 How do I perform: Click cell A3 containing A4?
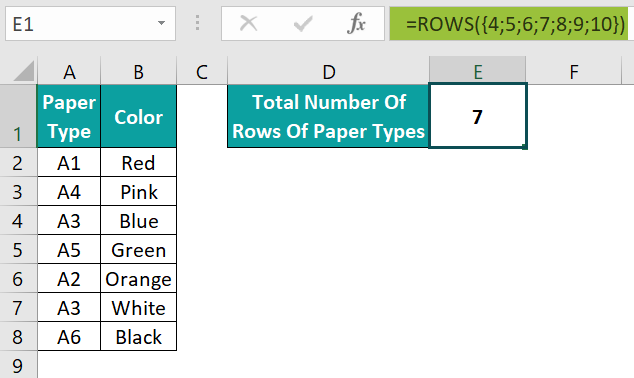[x=69, y=191]
